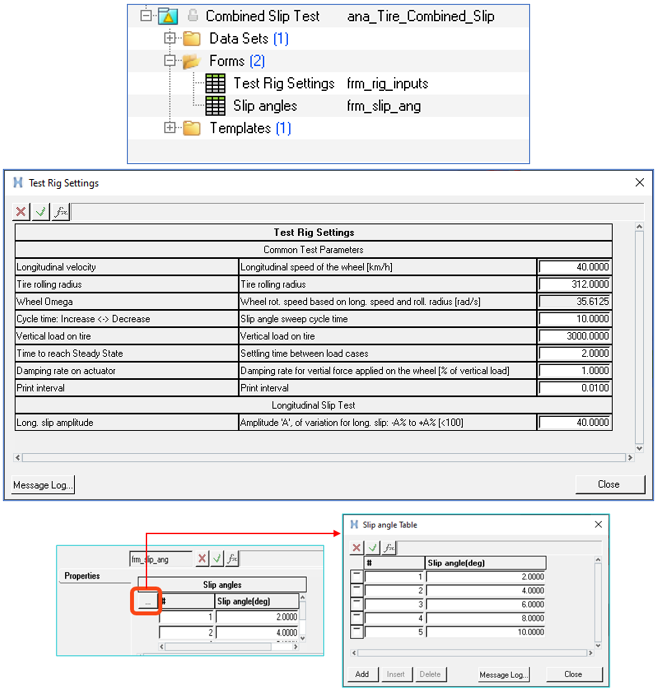Screen dimensions: 655x690
Task: Collapse the Forms folder
Action: point(169,61)
